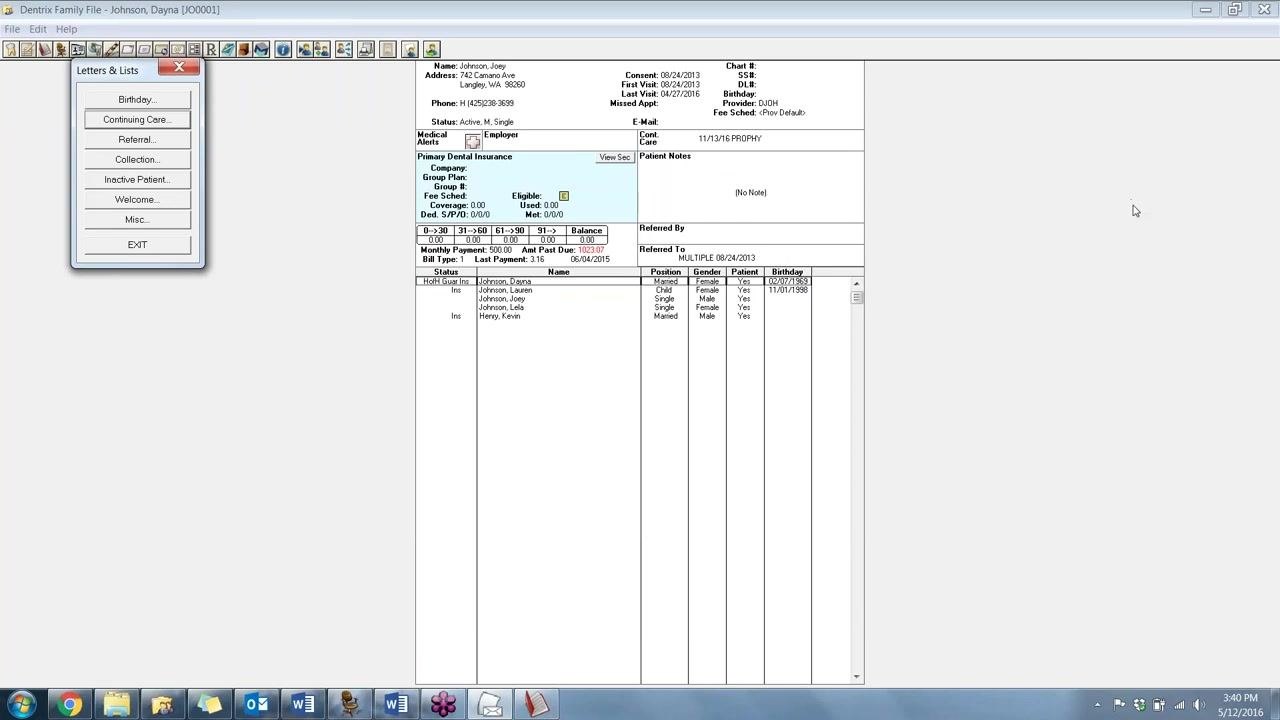This screenshot has height=720, width=1280.
Task: Click the Misc... letters button
Action: (137, 220)
